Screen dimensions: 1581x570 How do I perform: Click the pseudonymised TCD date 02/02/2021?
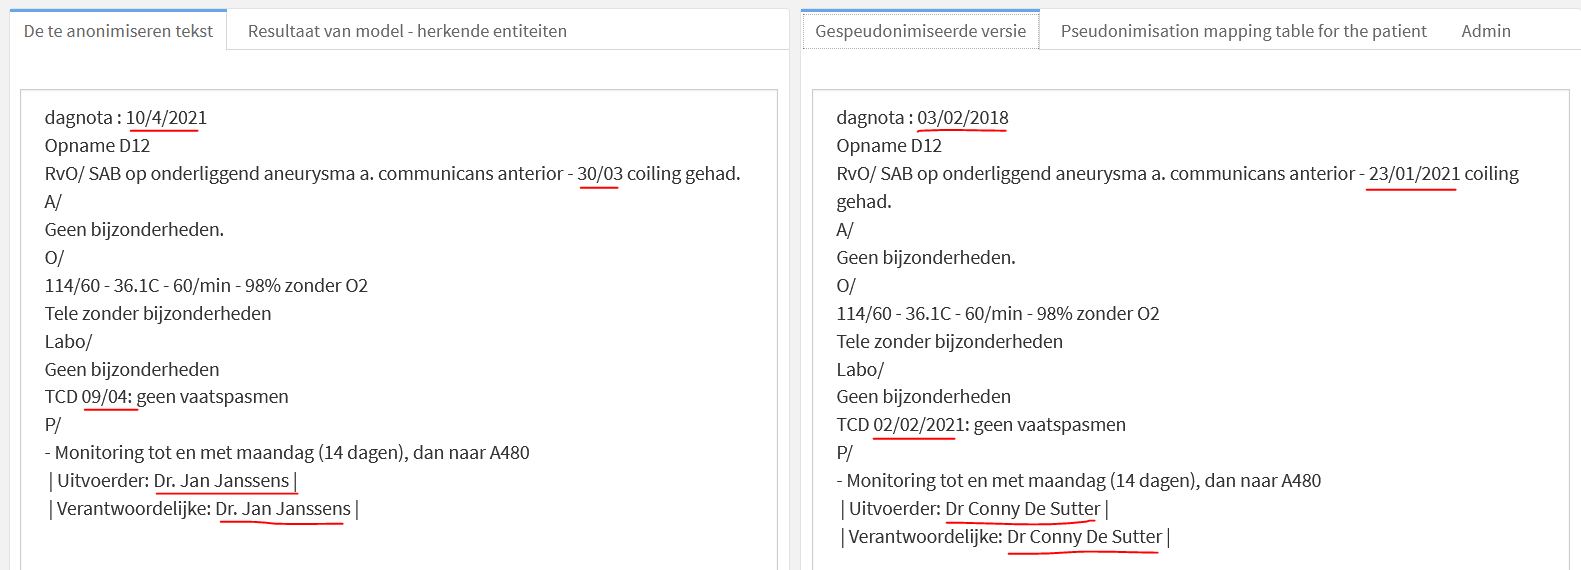click(x=919, y=425)
